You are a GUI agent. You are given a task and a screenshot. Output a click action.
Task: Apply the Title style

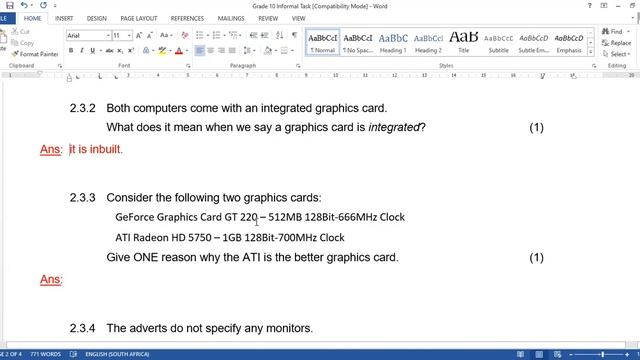pyautogui.click(x=463, y=42)
